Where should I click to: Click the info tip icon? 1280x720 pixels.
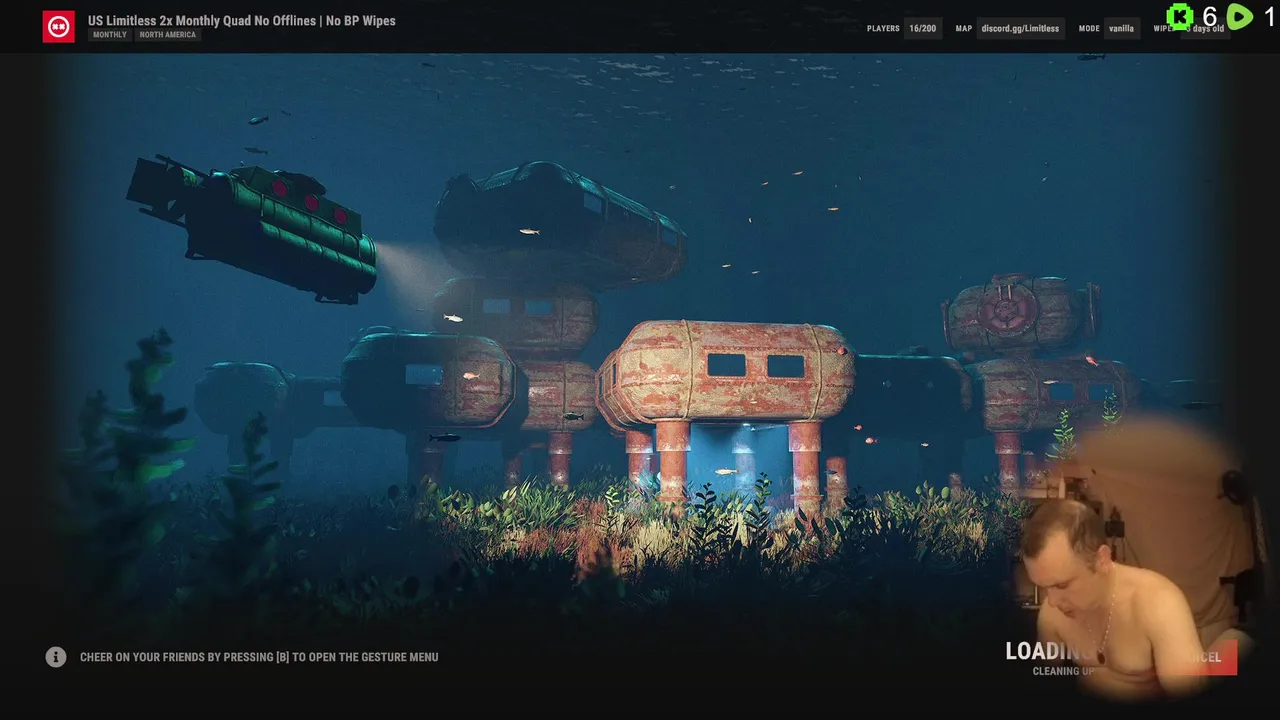pyautogui.click(x=56, y=657)
